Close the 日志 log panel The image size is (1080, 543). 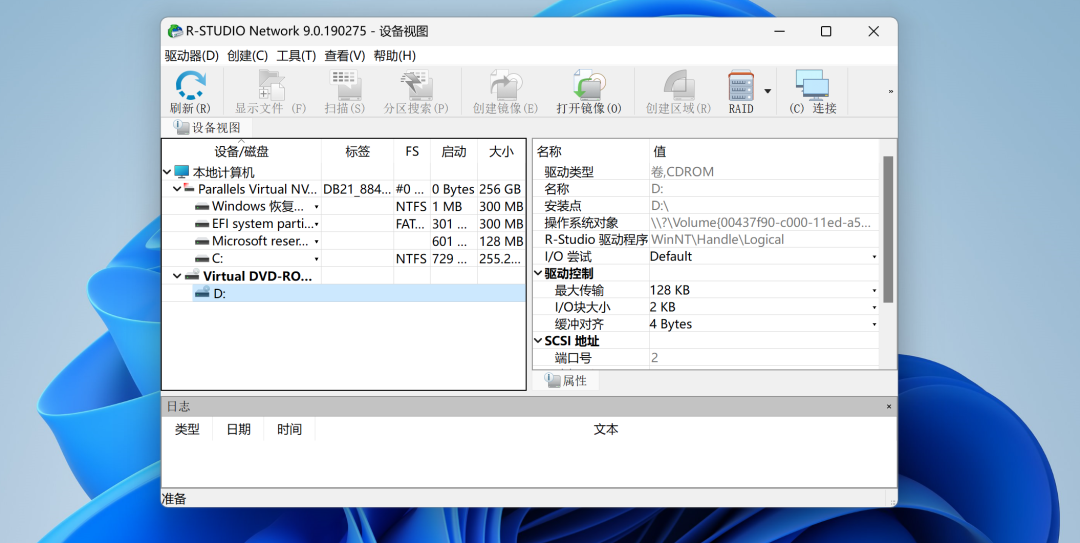pyautogui.click(x=889, y=407)
